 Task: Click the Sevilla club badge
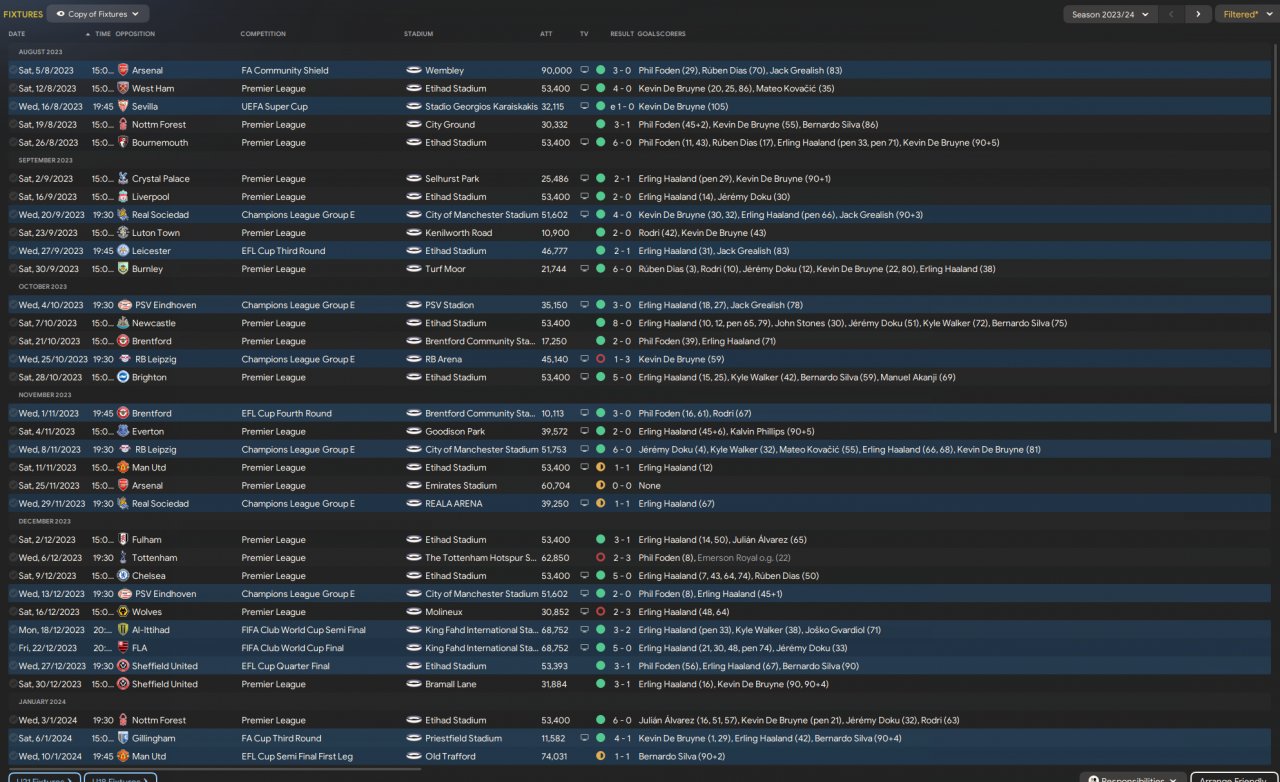tap(123, 107)
